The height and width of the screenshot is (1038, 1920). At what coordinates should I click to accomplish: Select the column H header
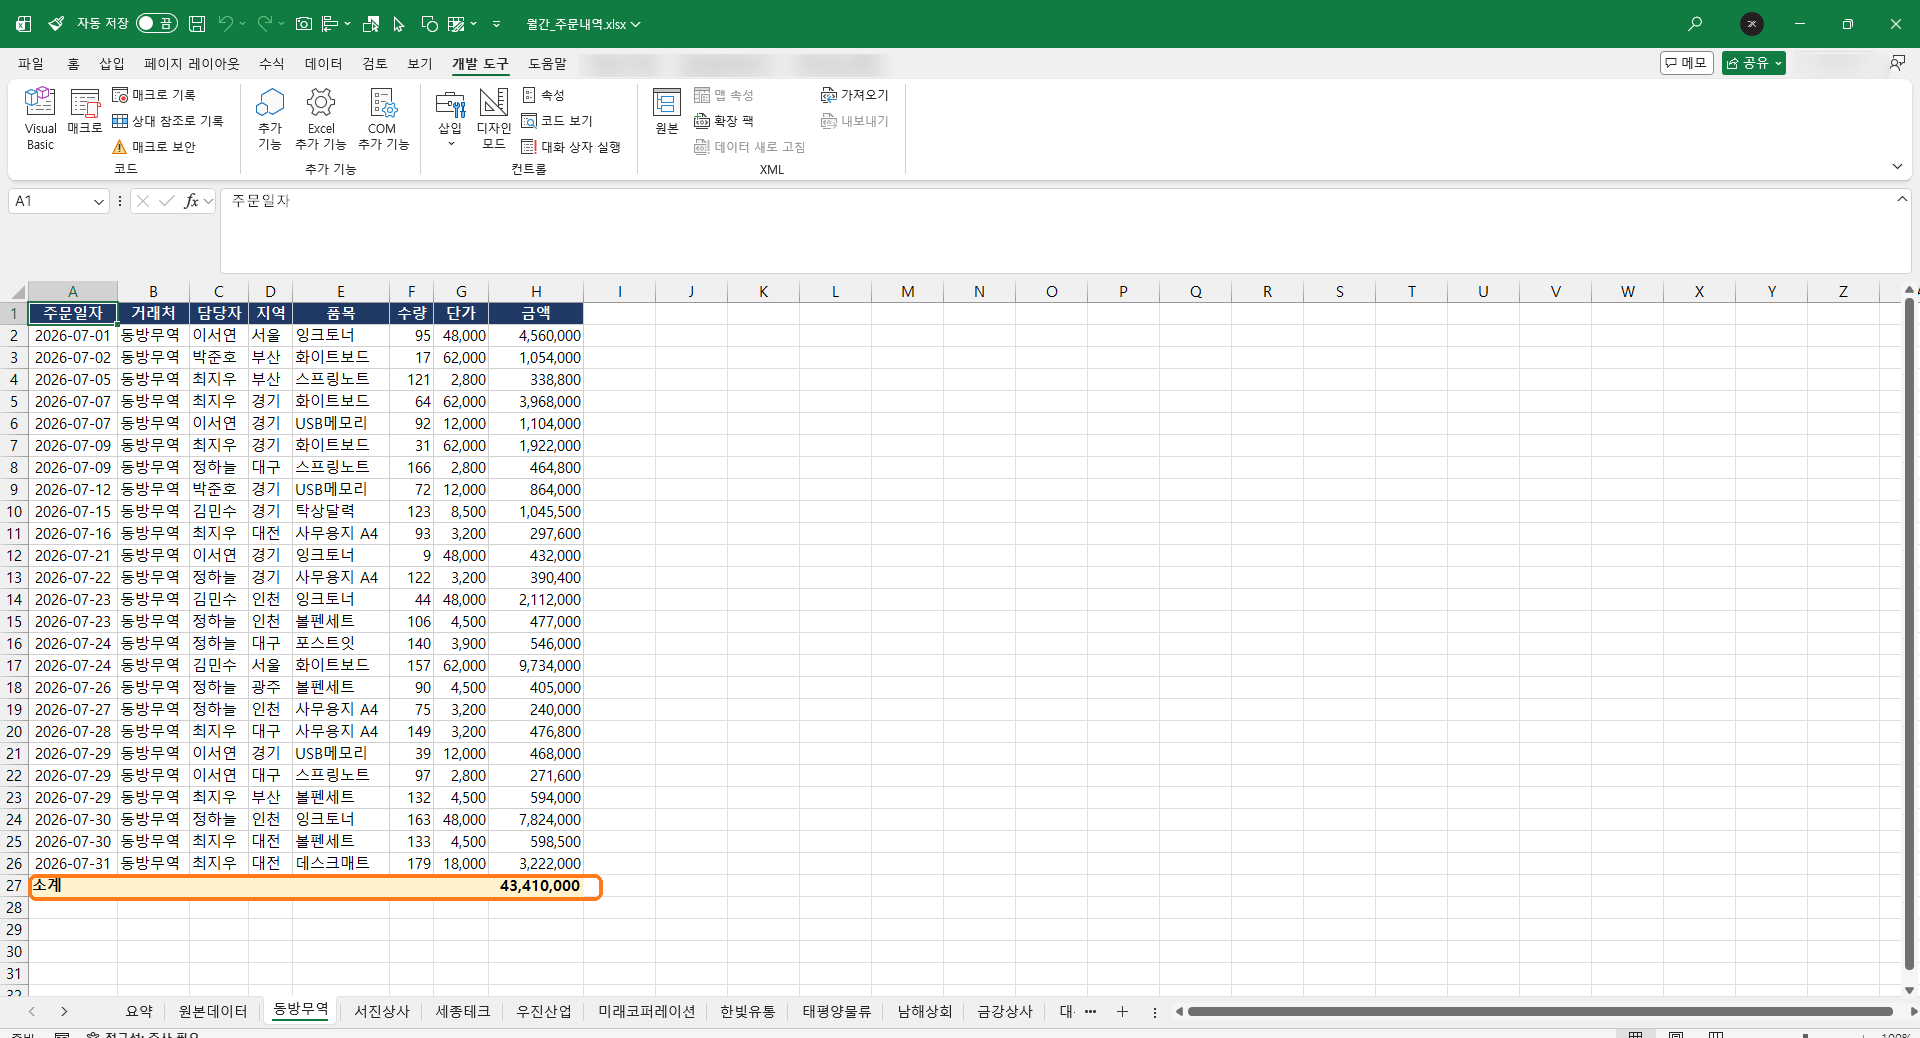(x=536, y=292)
